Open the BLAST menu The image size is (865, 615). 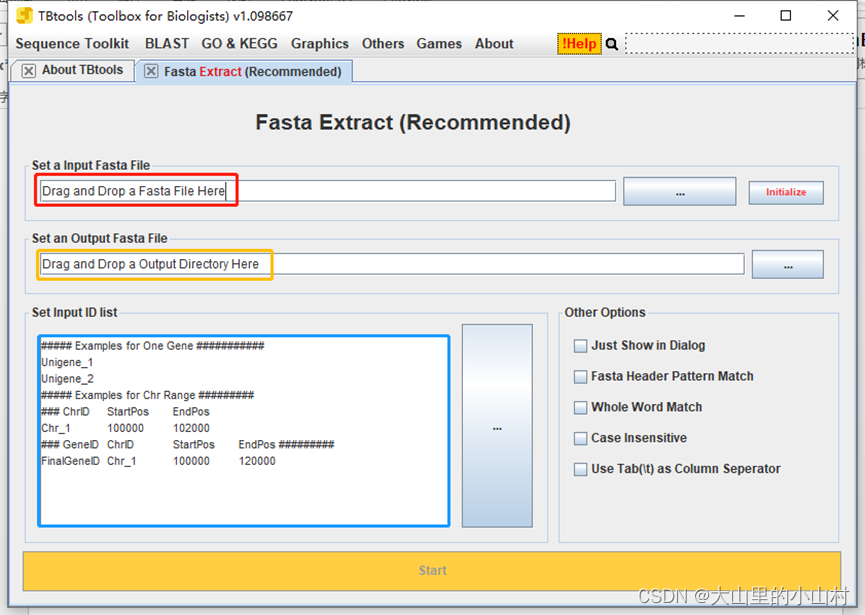click(167, 44)
